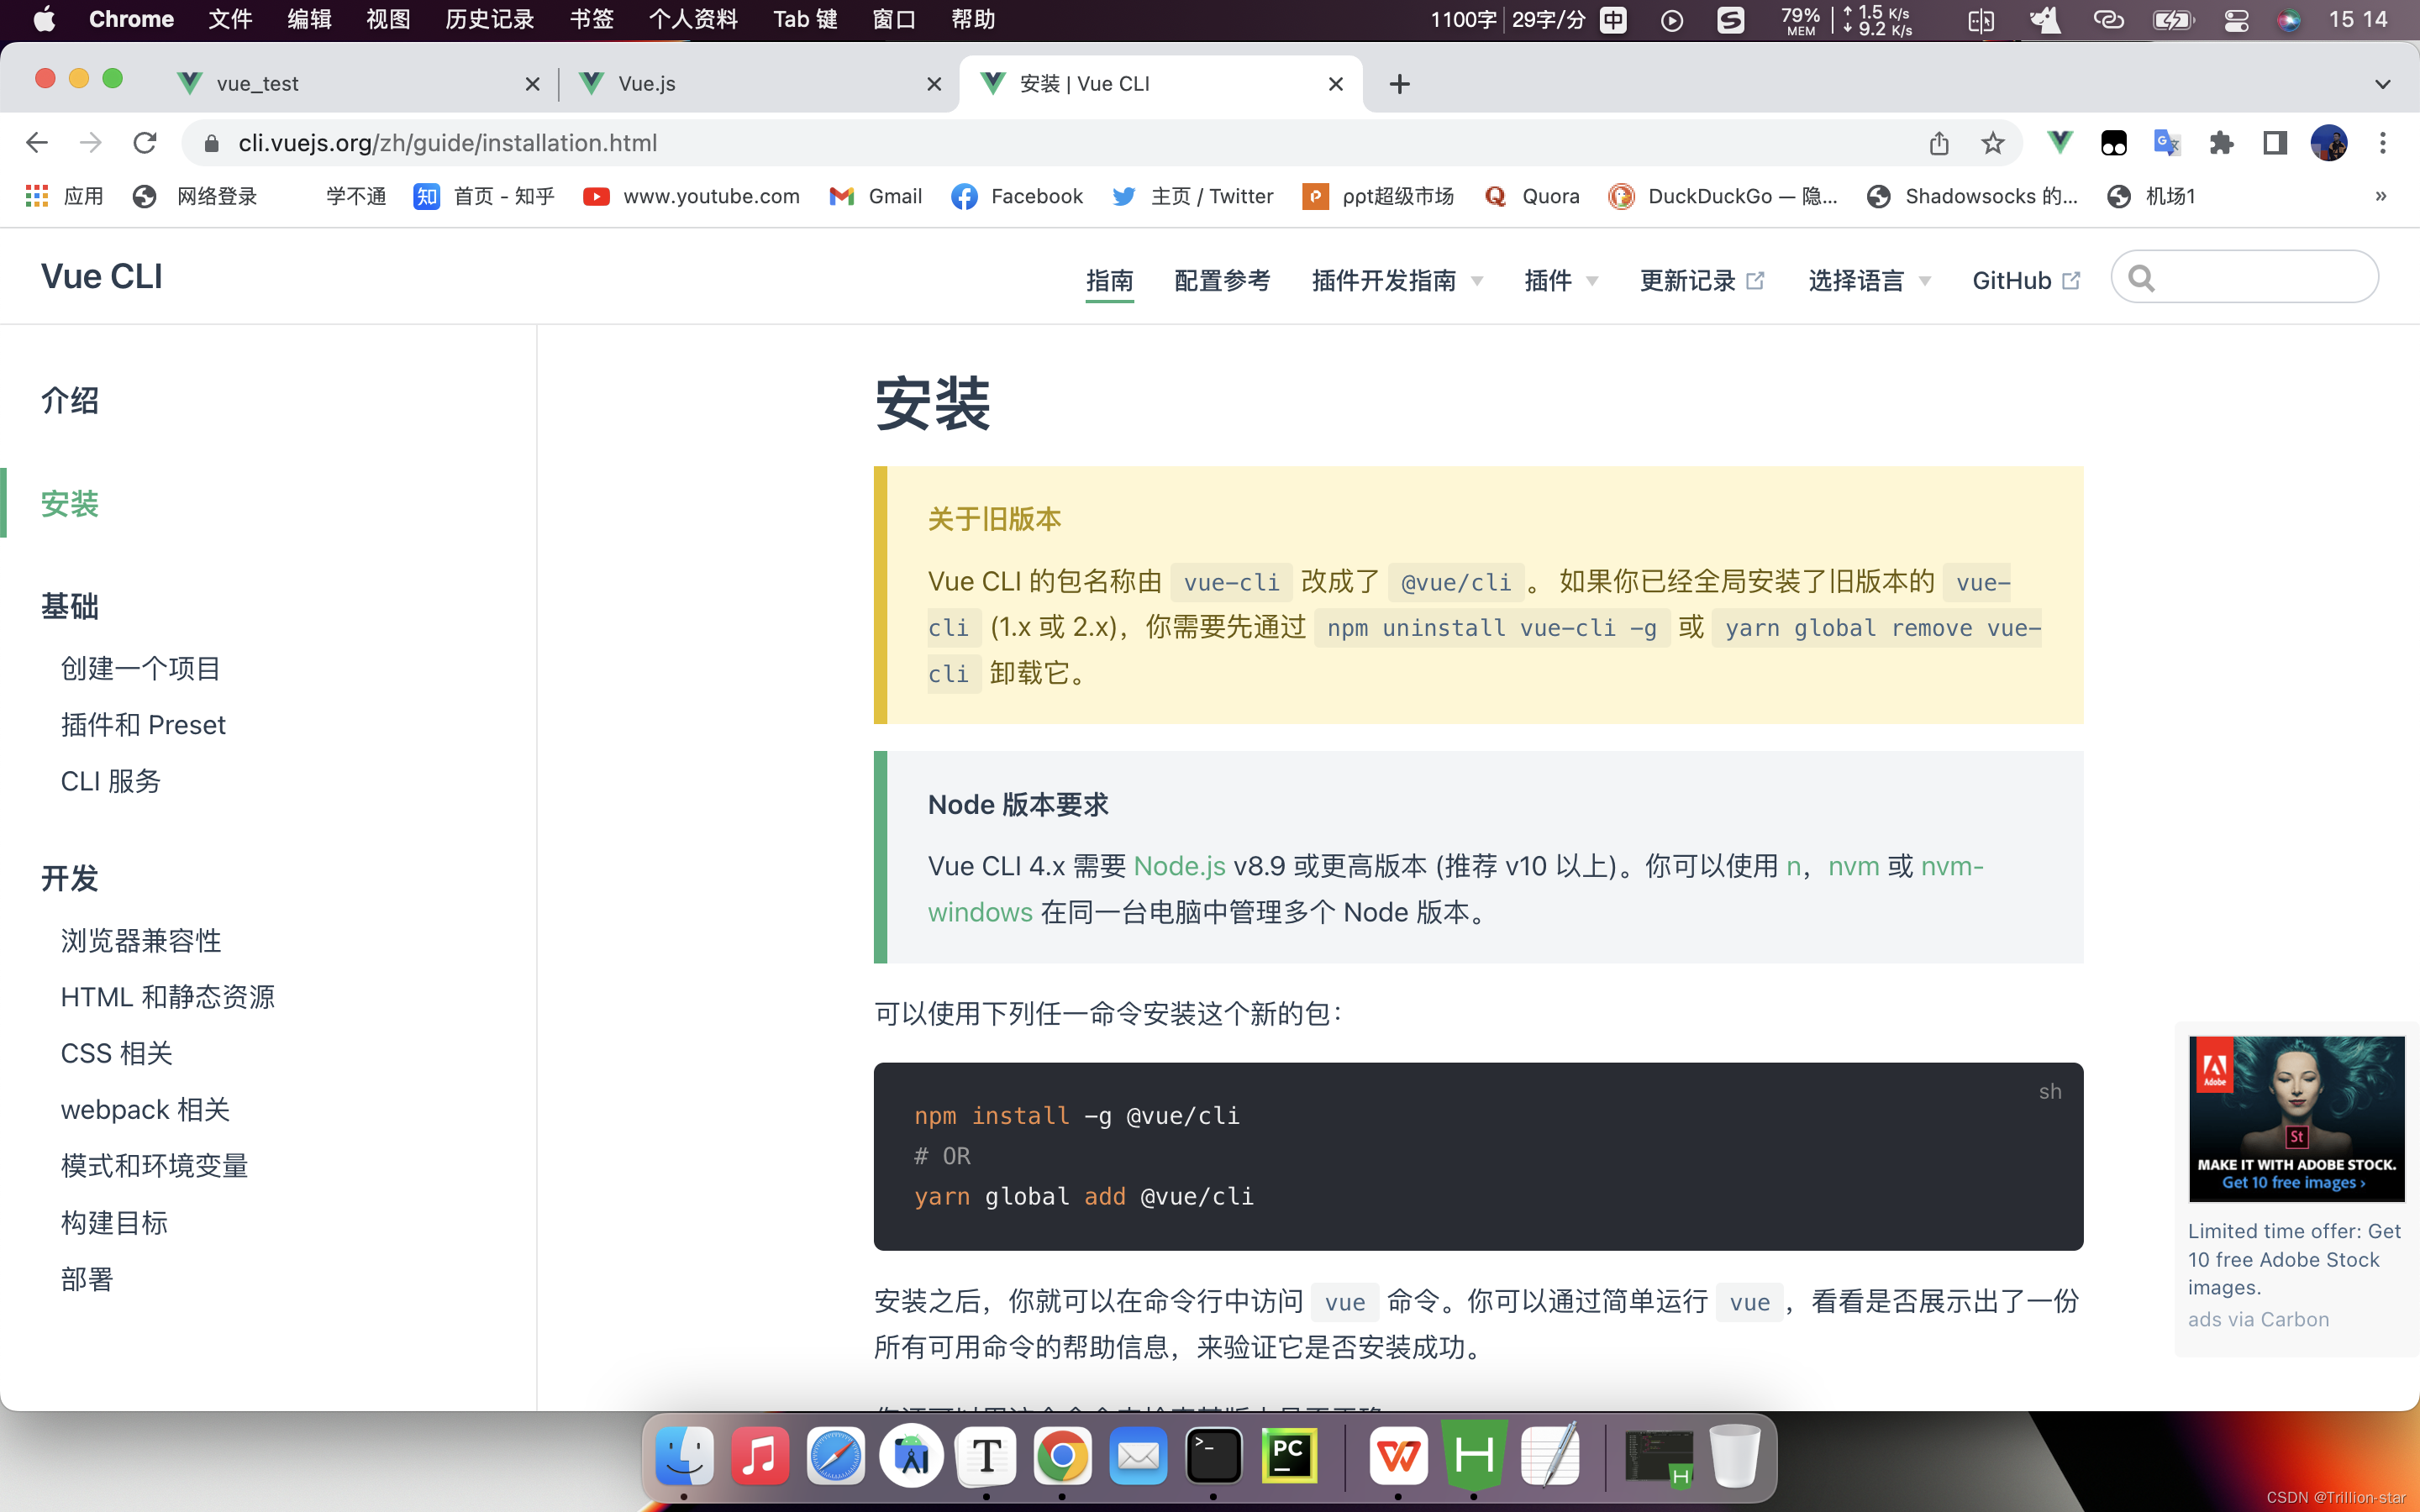Open PyCharm from the Dock
The width and height of the screenshot is (2420, 1512).
tap(1289, 1457)
